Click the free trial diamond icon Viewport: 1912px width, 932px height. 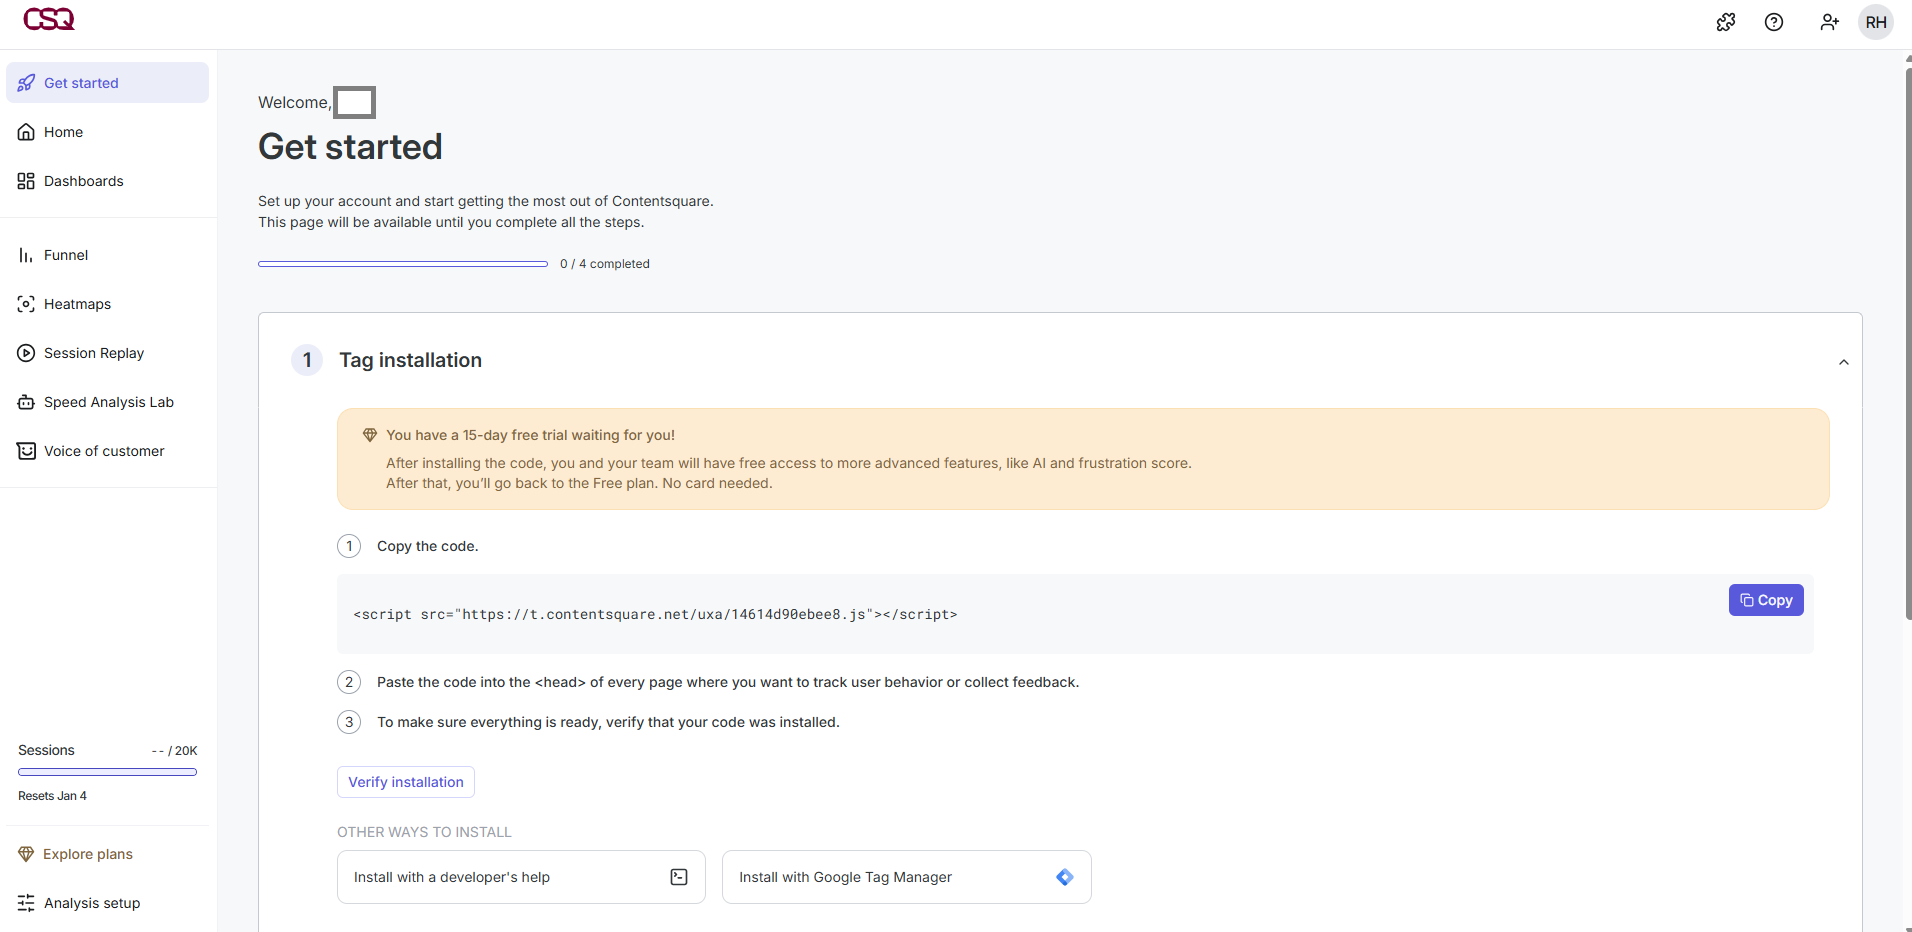pos(370,435)
